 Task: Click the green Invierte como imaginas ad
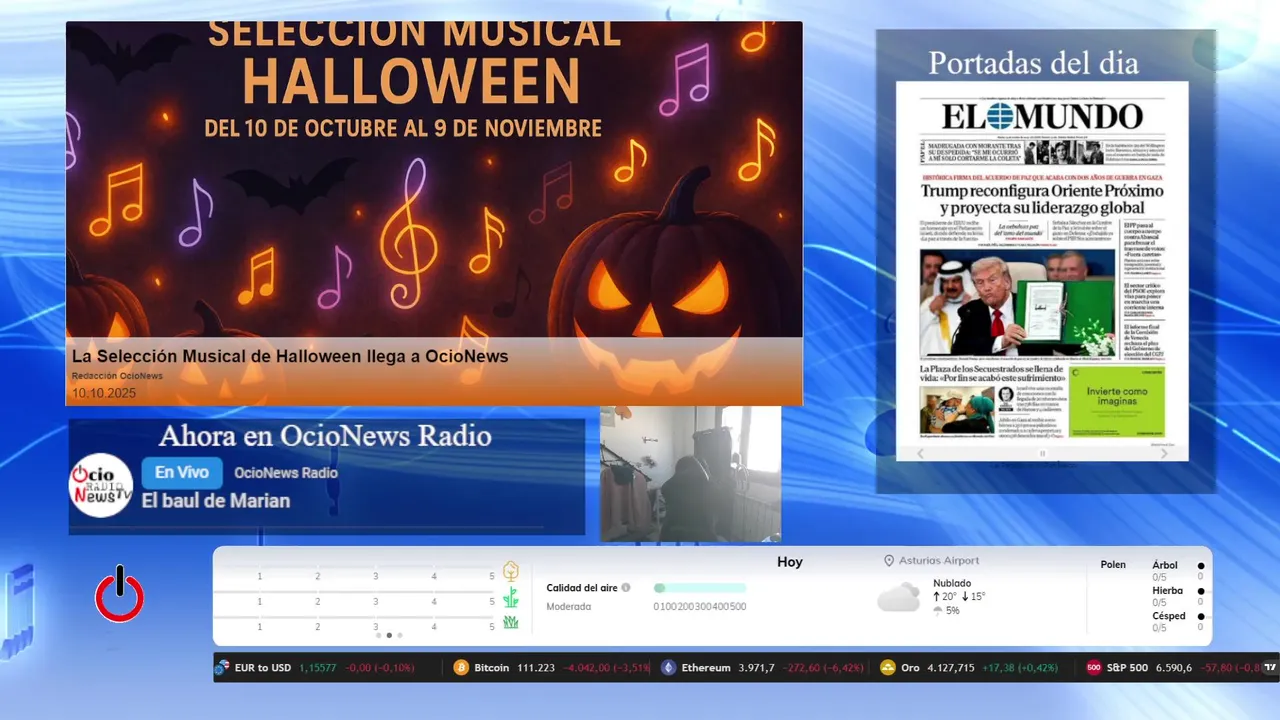(x=1117, y=401)
